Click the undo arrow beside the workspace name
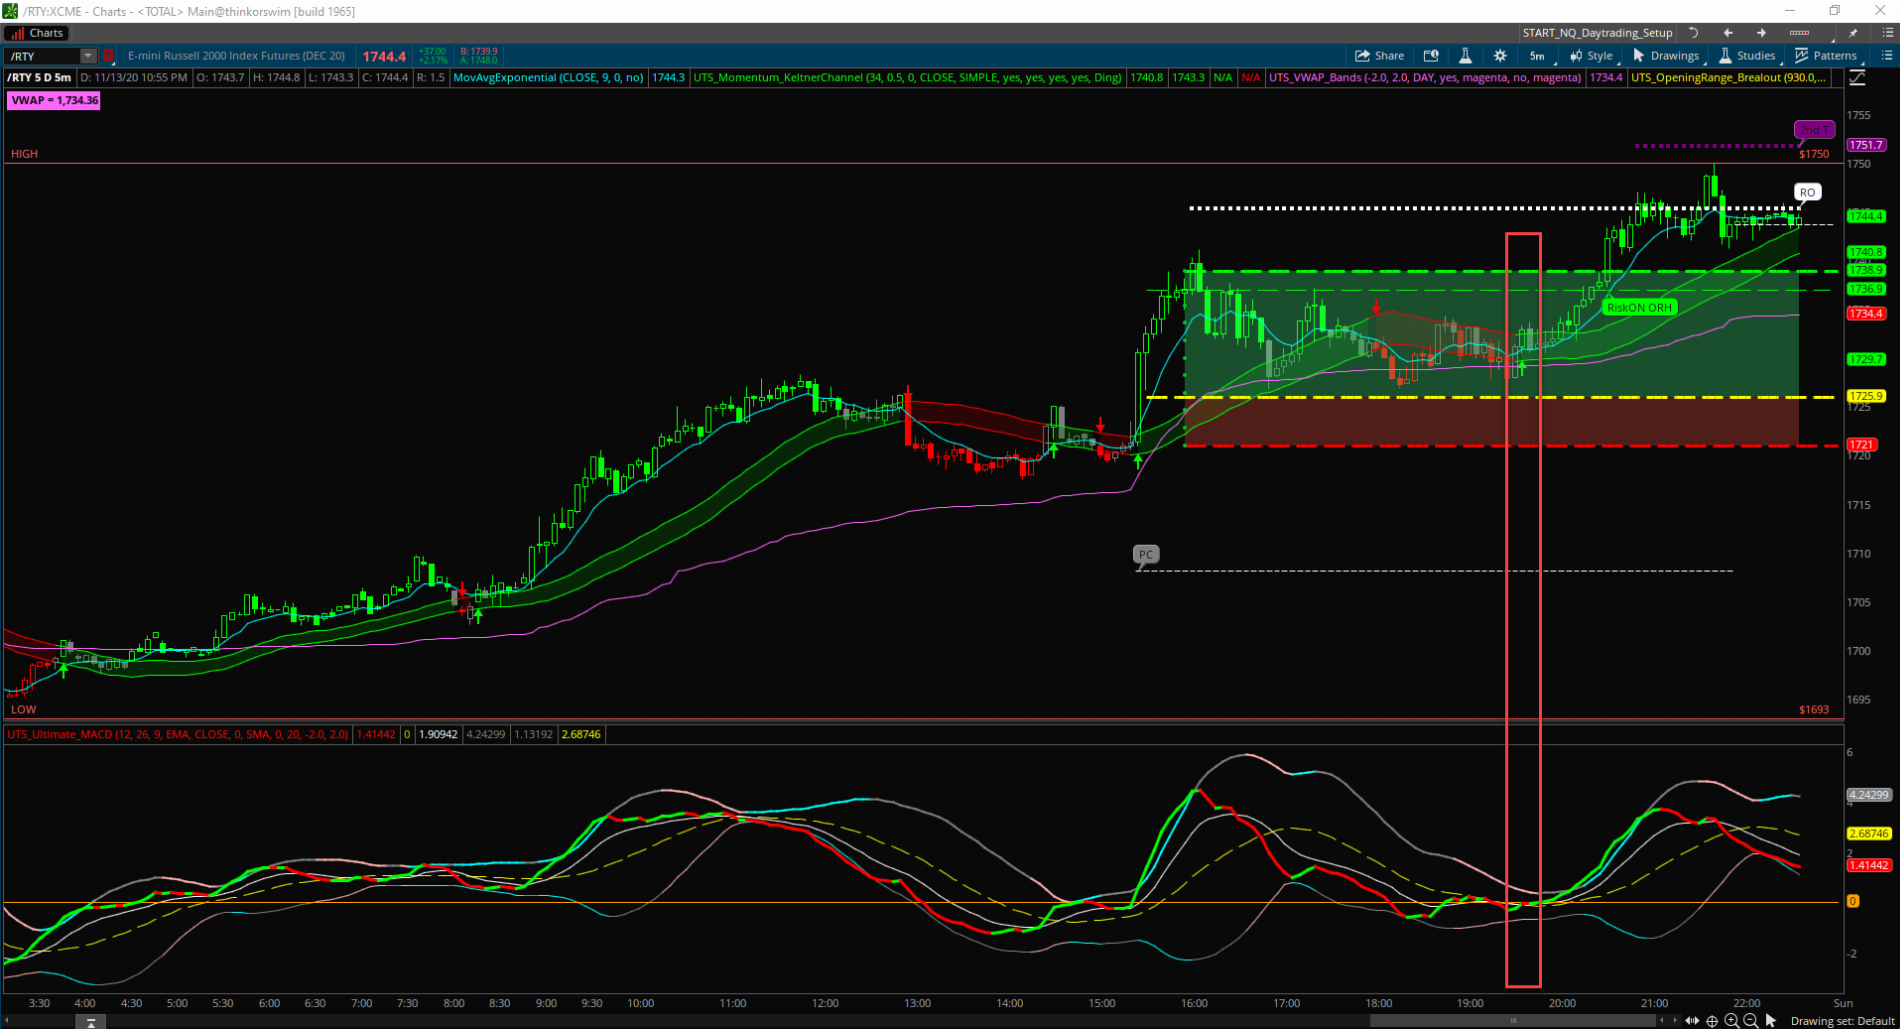The image size is (1900, 1029). [1694, 33]
